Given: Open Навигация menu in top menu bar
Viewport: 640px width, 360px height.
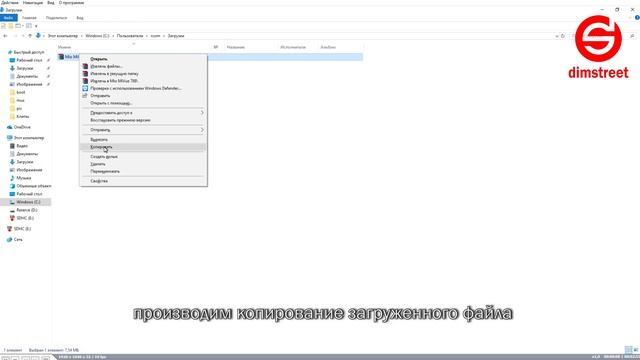Looking at the screenshot, I should (33, 3).
